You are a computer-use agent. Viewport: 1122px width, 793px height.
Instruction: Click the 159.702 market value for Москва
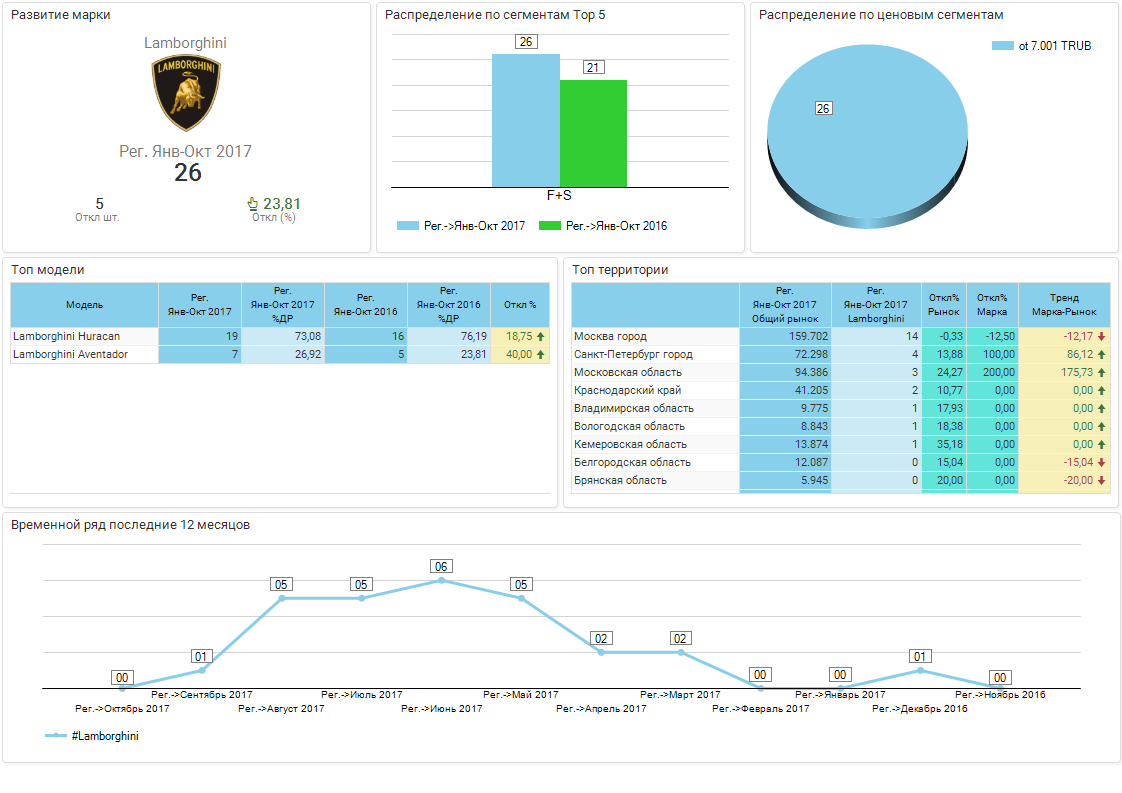point(785,336)
